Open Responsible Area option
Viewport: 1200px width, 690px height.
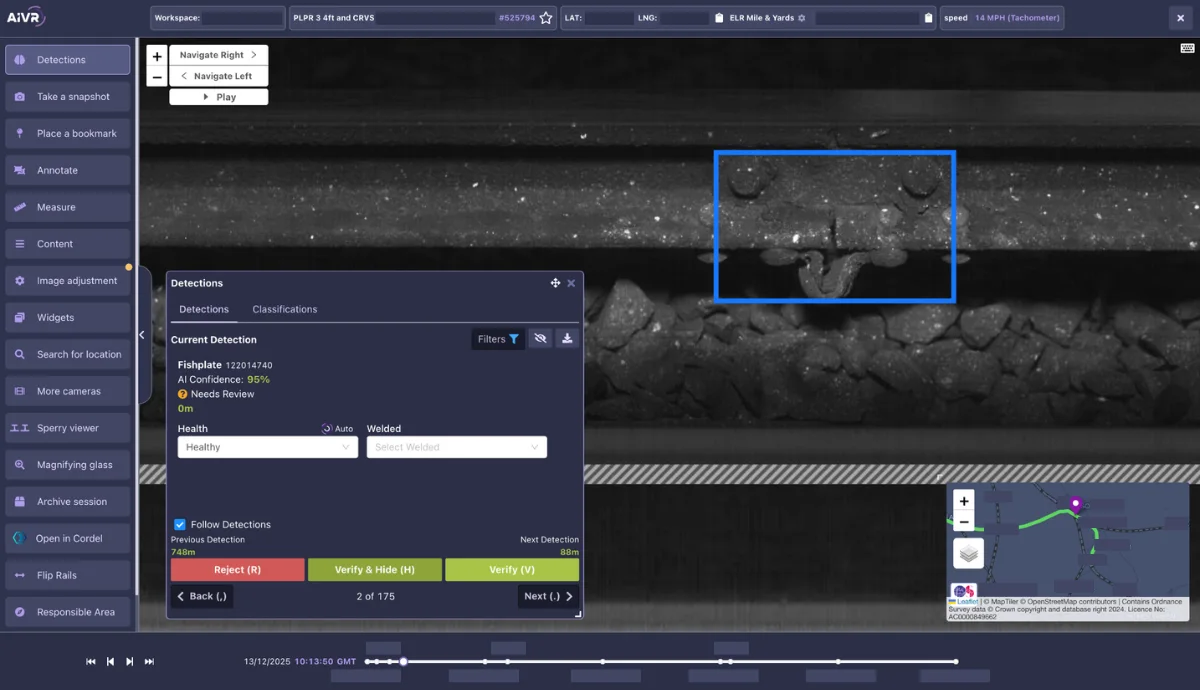point(68,612)
